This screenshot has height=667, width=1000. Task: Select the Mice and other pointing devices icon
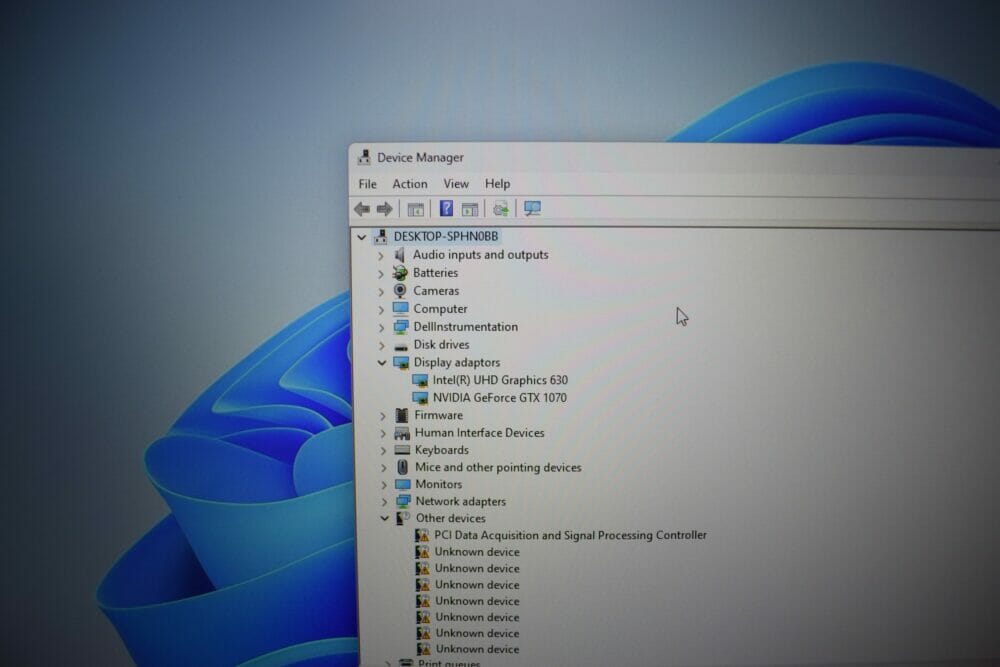coord(402,467)
